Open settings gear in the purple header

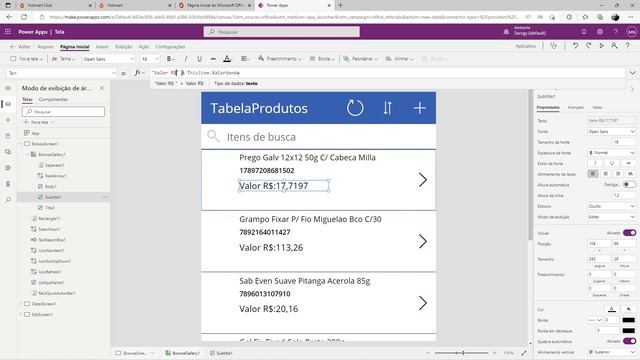(x=600, y=32)
